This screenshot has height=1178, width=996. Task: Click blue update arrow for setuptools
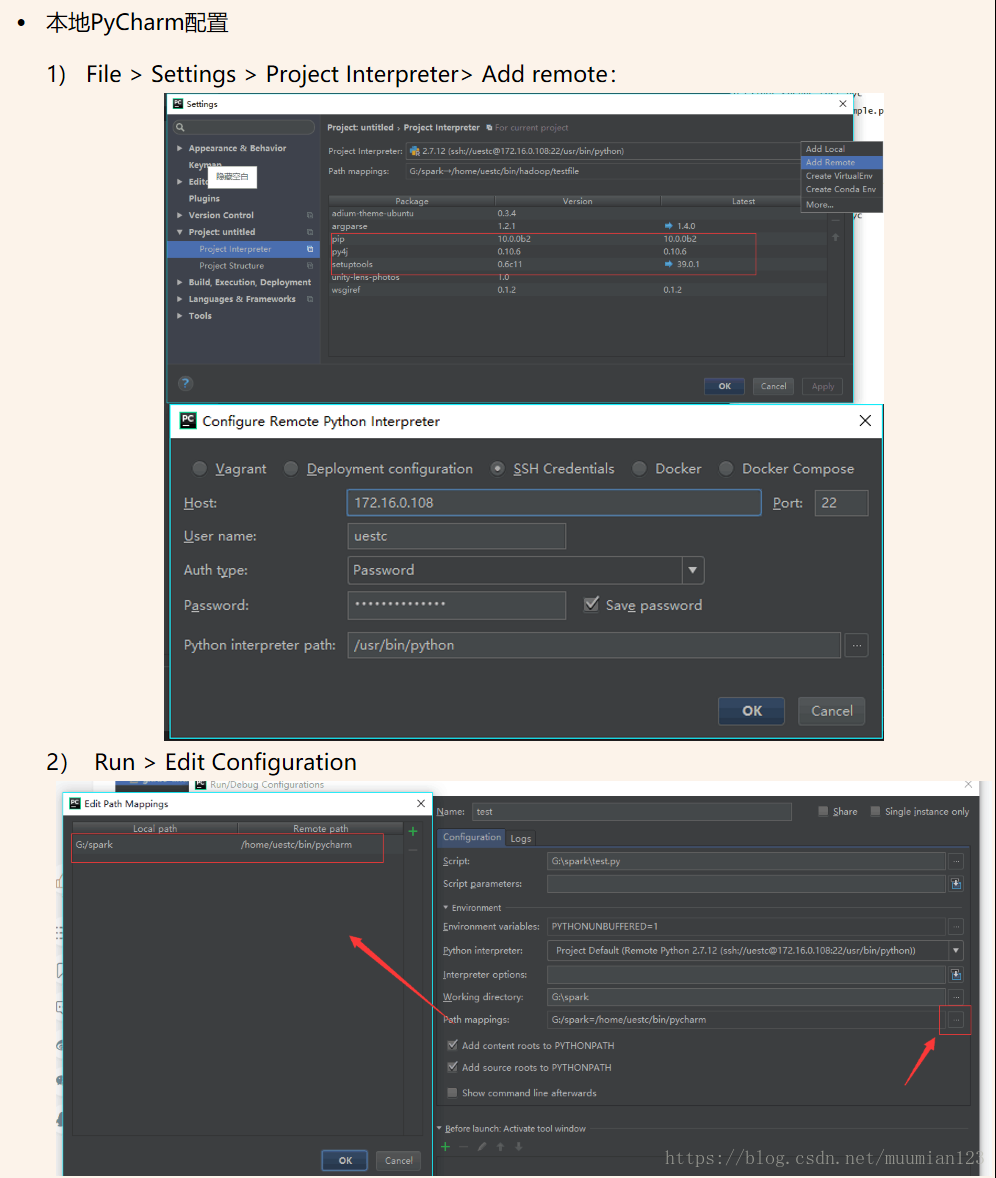point(669,264)
